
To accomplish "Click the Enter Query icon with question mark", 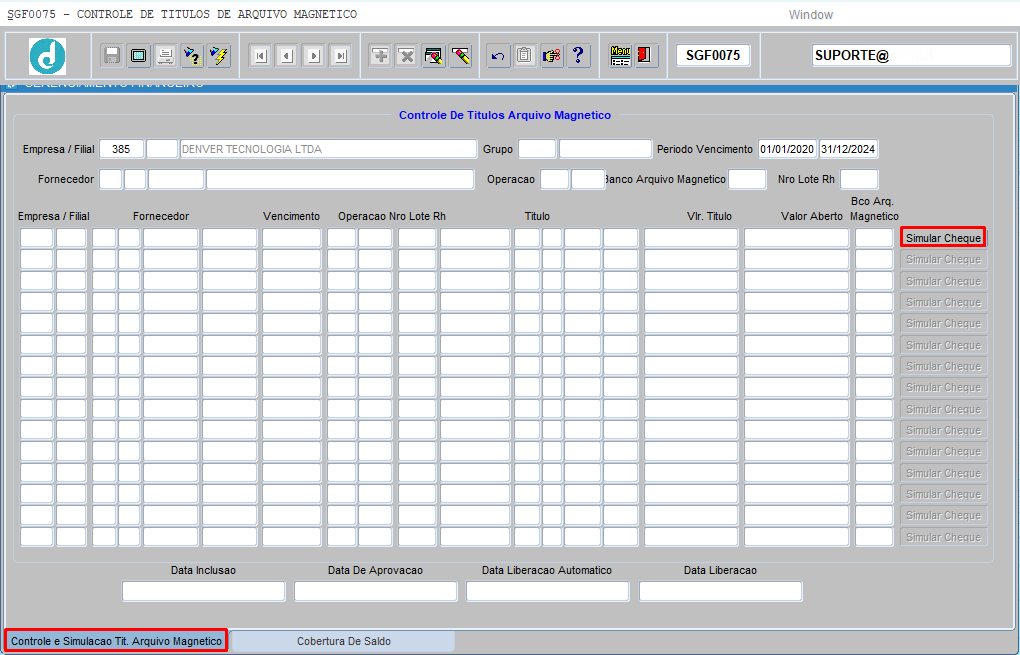I will (193, 56).
